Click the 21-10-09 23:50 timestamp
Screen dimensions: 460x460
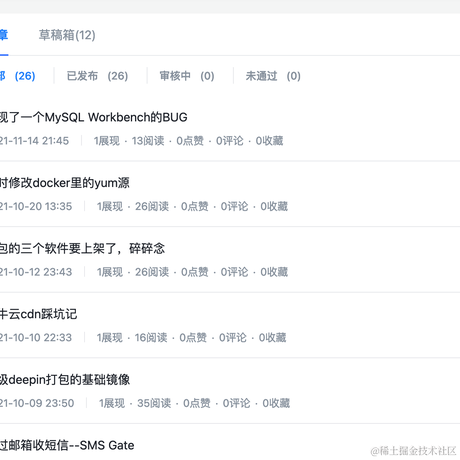tap(37, 403)
